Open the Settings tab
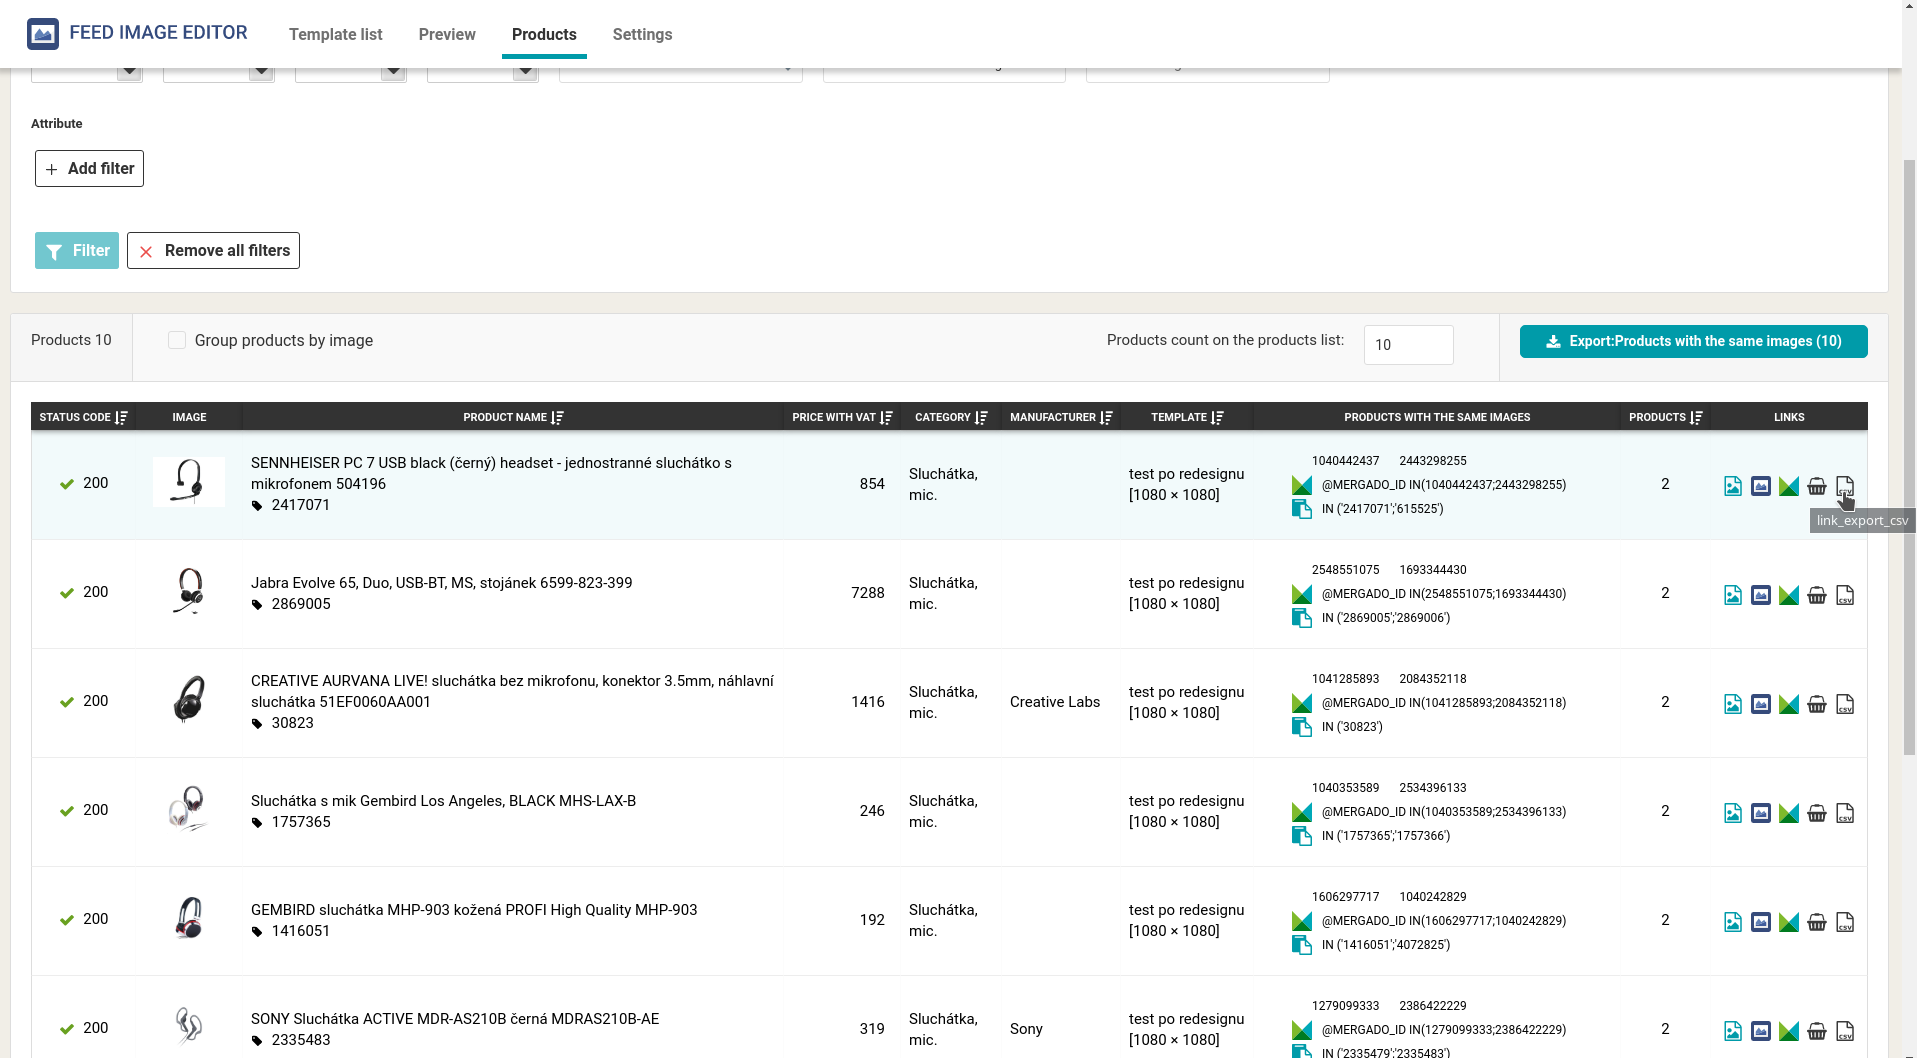Image resolution: width=1917 pixels, height=1058 pixels. point(642,34)
